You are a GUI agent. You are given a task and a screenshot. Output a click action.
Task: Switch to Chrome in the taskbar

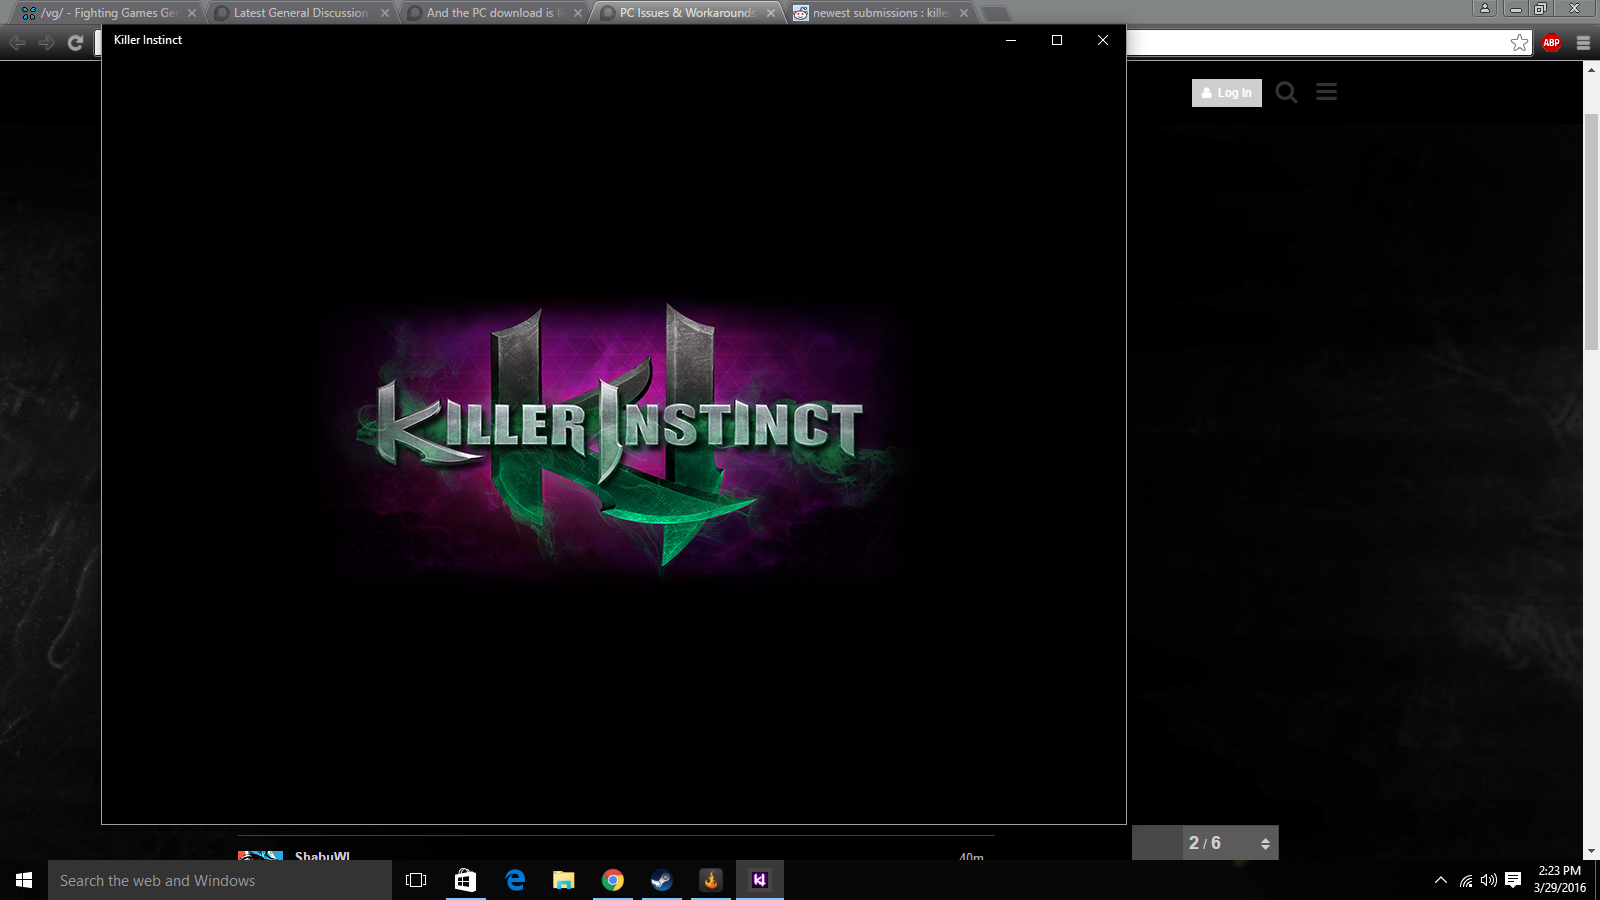pyautogui.click(x=613, y=880)
